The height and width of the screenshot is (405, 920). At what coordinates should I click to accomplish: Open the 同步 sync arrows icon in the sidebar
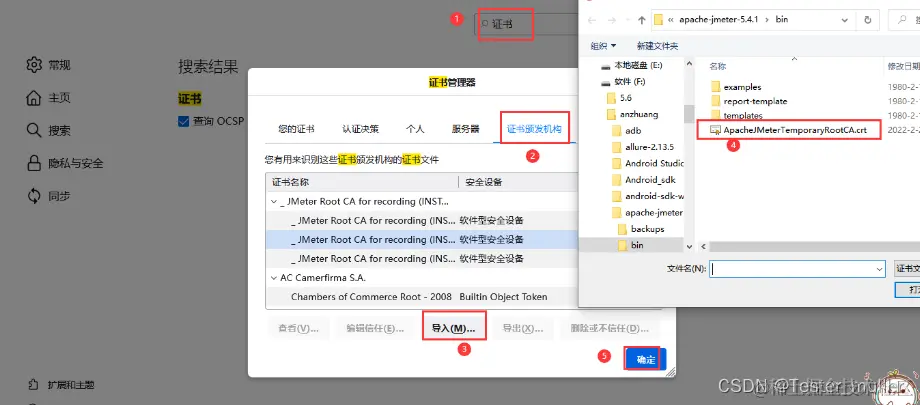tap(34, 196)
